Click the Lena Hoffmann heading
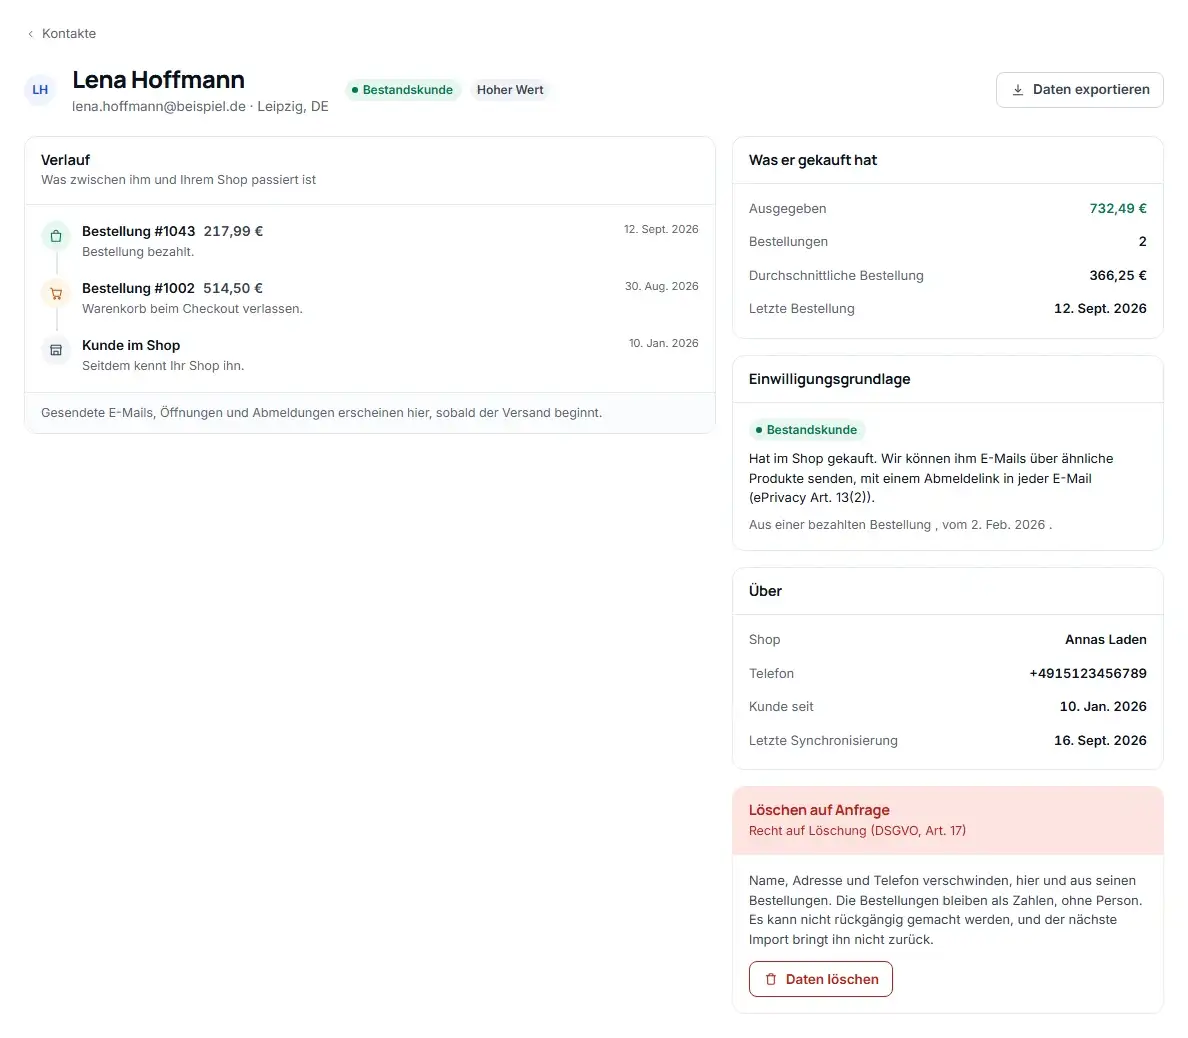This screenshot has height=1038, width=1188. pos(158,80)
